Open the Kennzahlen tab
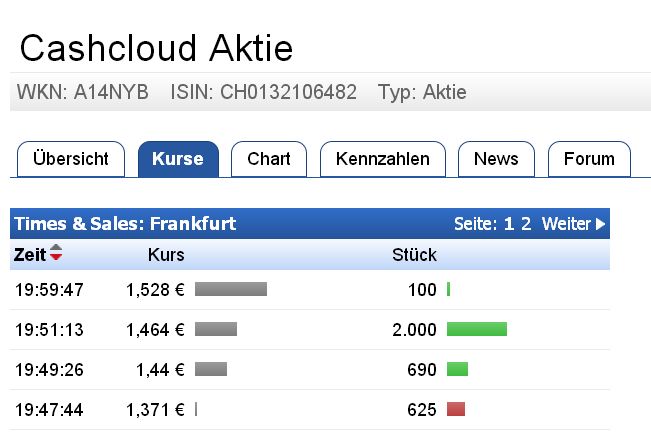The image size is (651, 435). tap(383, 159)
